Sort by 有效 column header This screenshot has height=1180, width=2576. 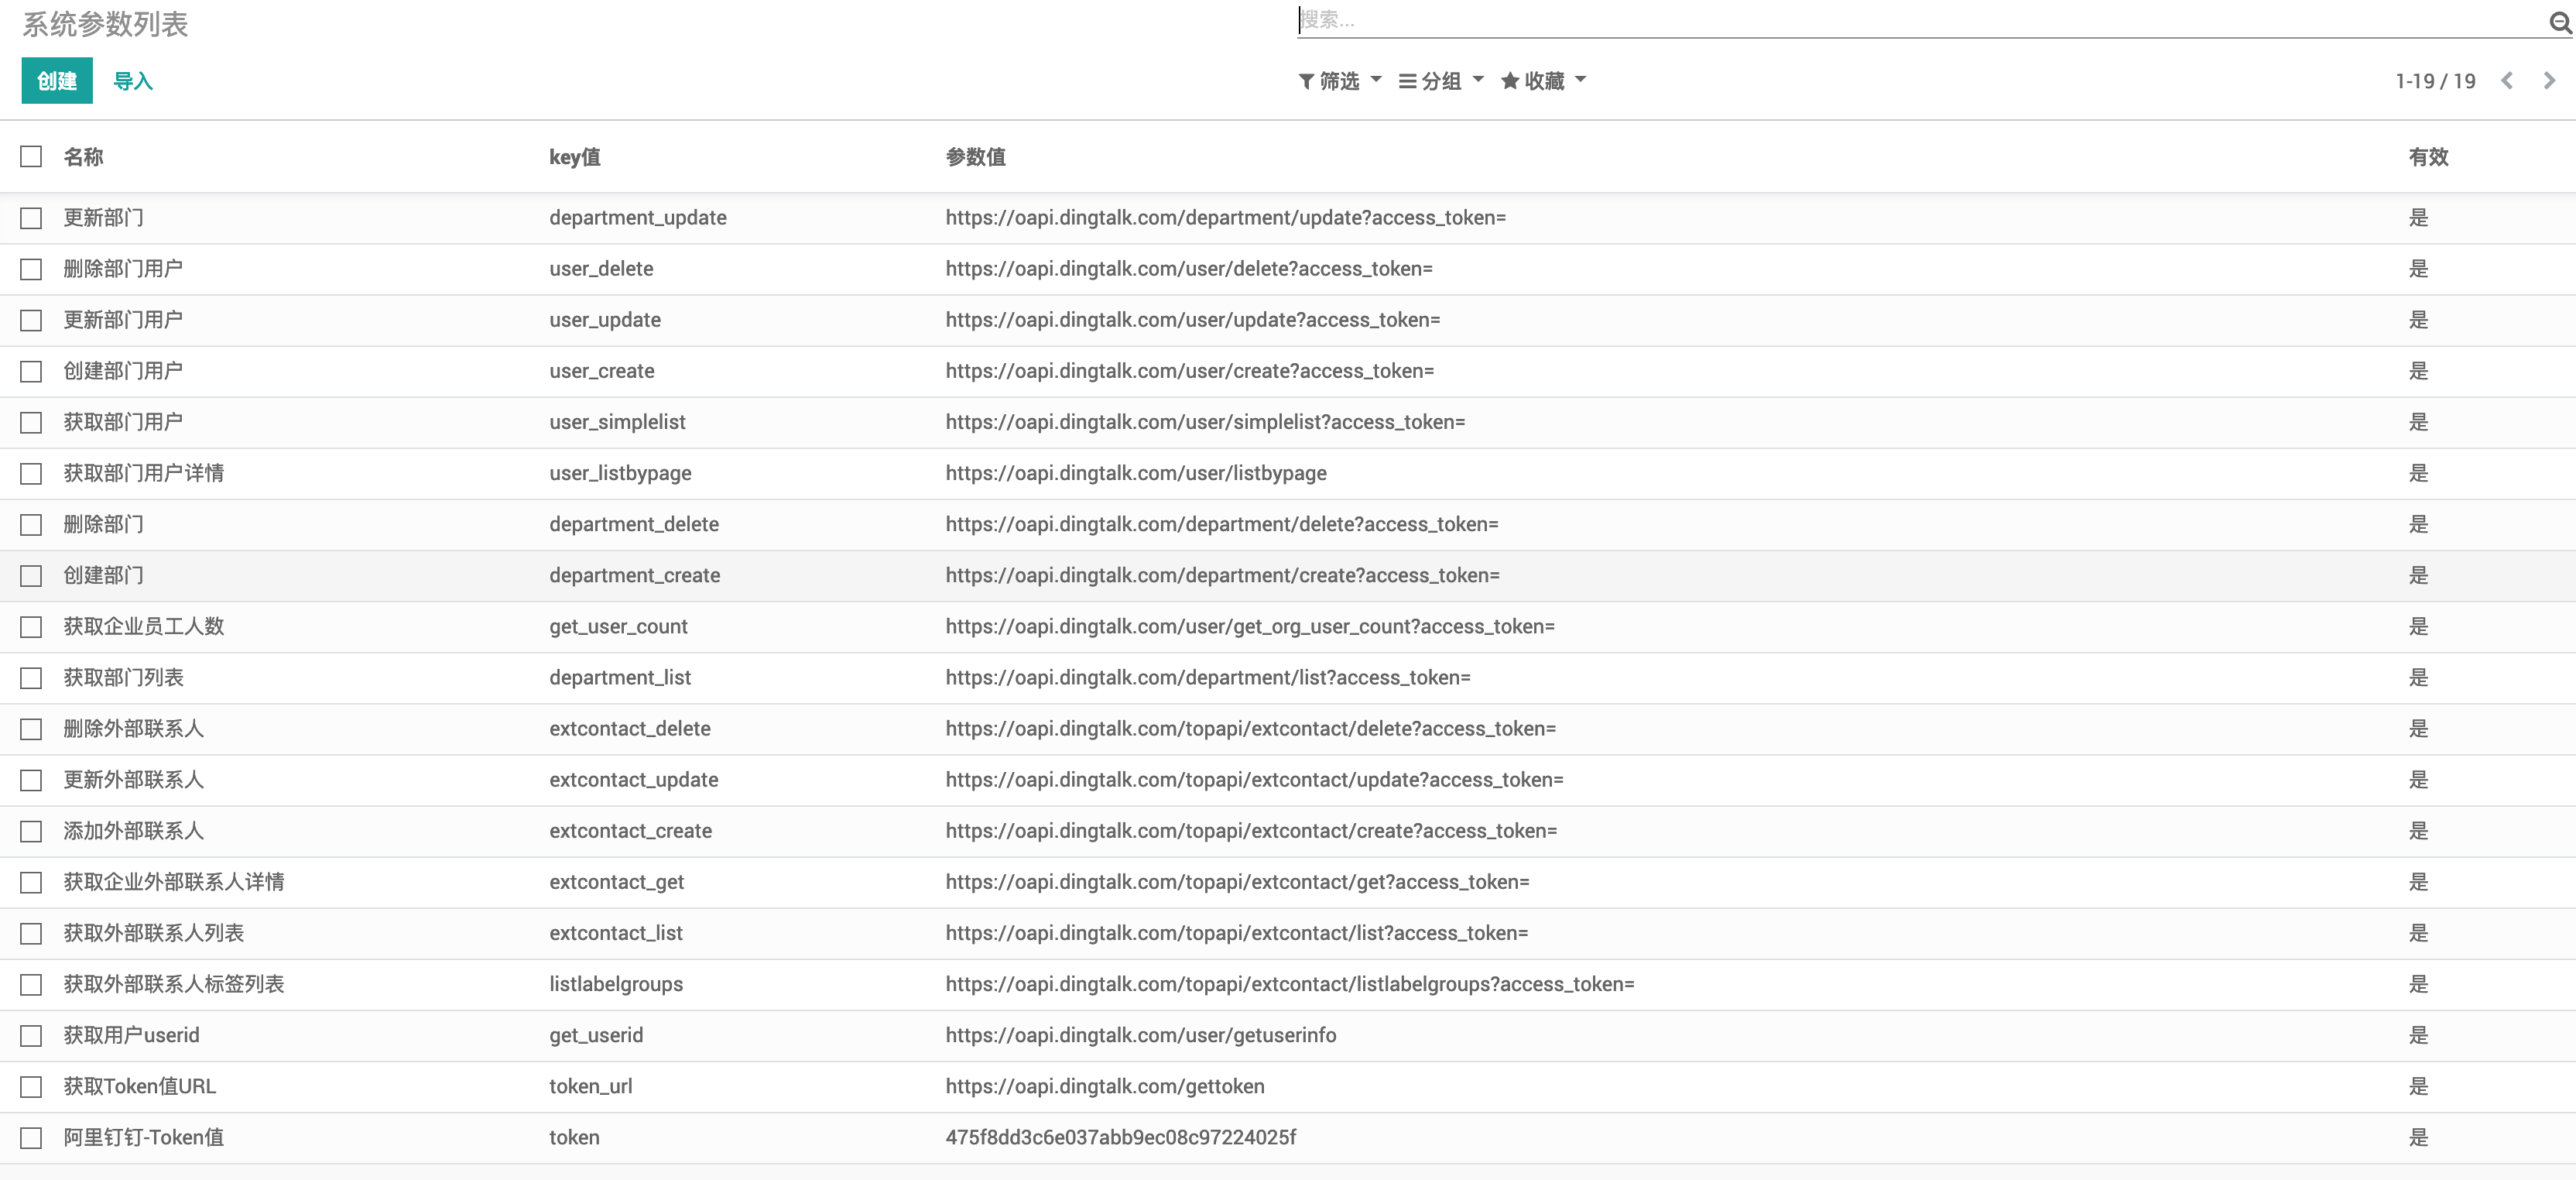click(2428, 157)
